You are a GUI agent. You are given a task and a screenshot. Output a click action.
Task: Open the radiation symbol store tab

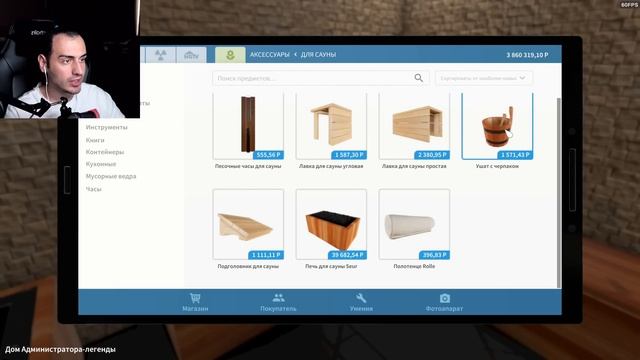(x=161, y=55)
